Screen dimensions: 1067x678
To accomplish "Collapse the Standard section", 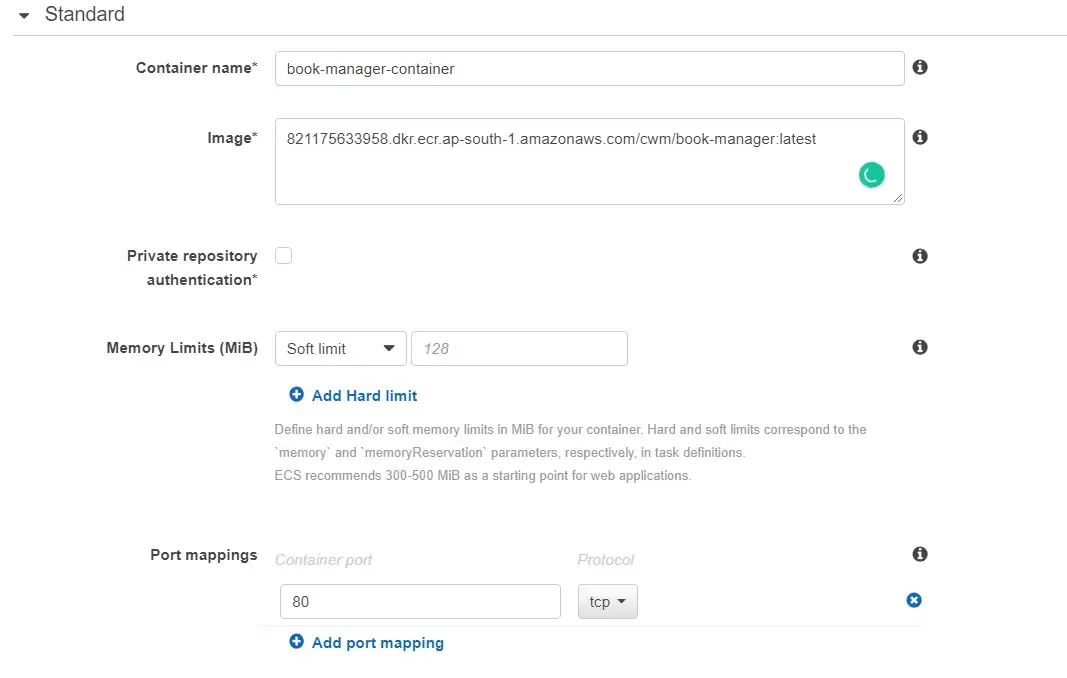I will [24, 14].
